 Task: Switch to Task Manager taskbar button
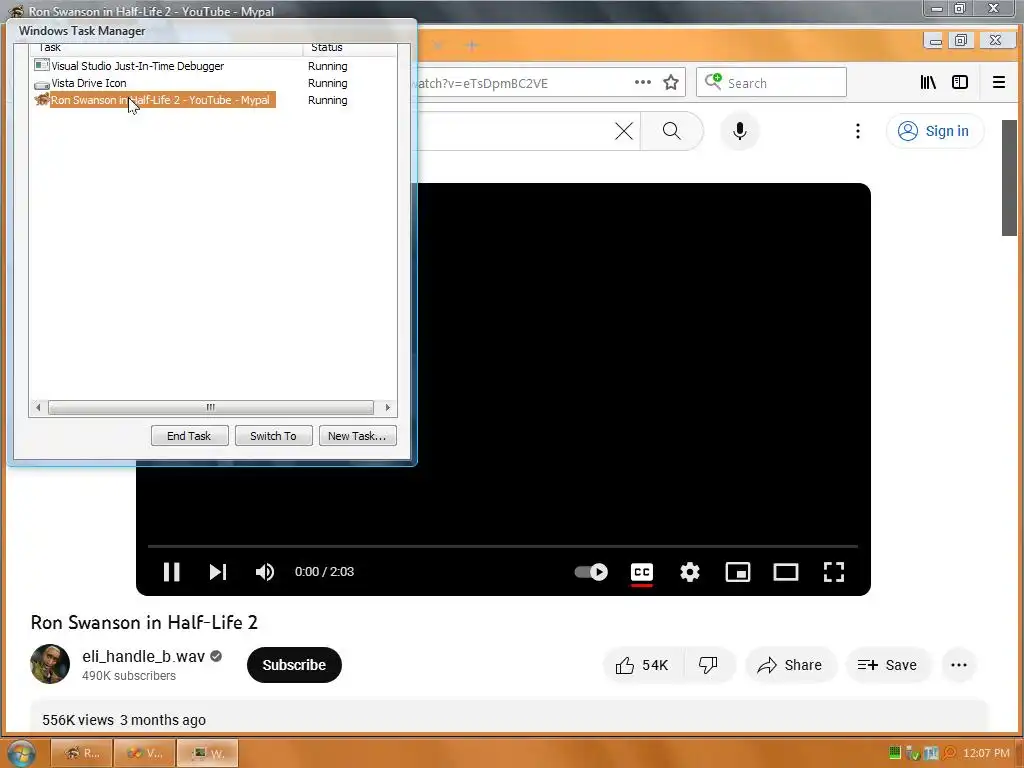[208, 753]
